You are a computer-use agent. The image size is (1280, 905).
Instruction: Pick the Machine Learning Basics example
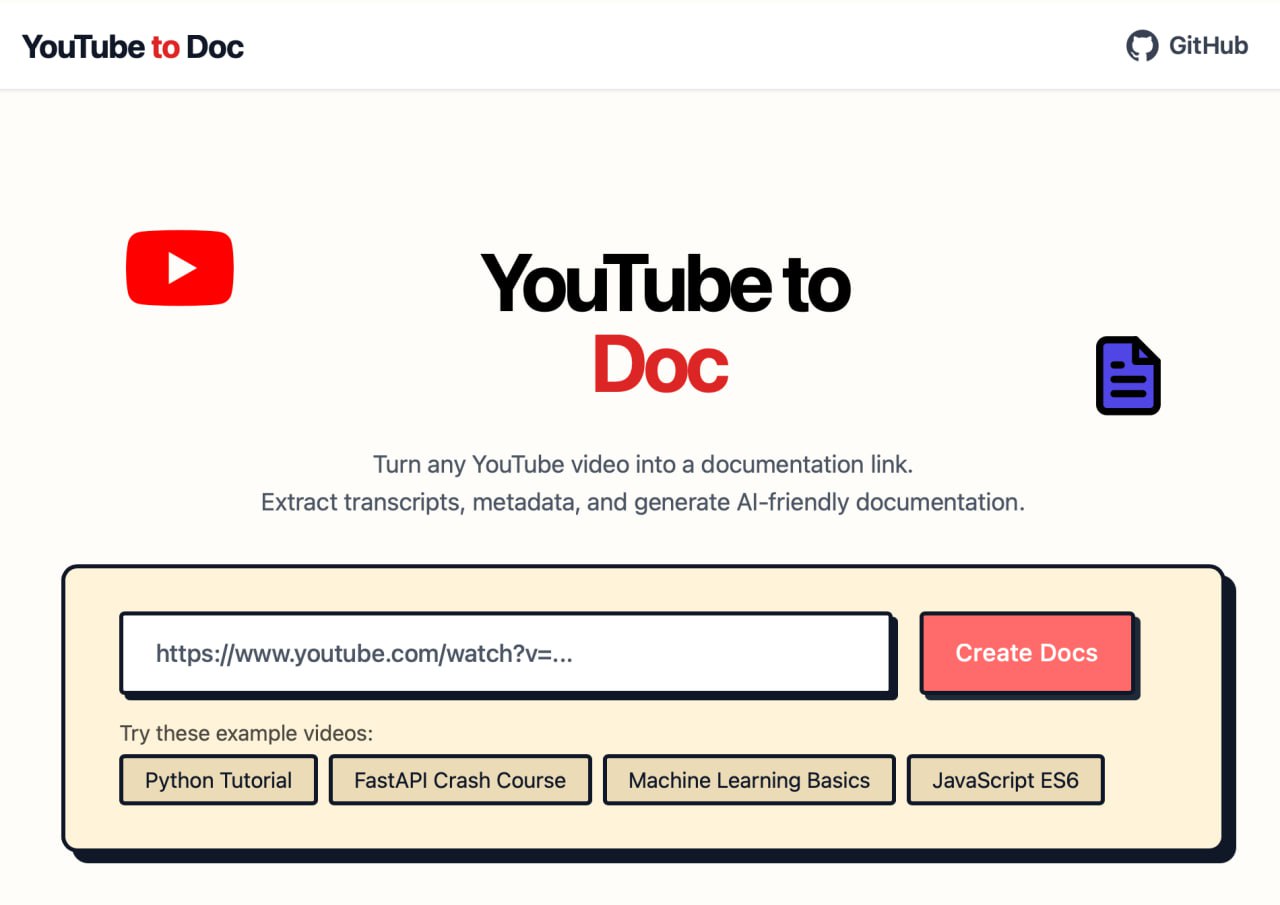coord(749,780)
